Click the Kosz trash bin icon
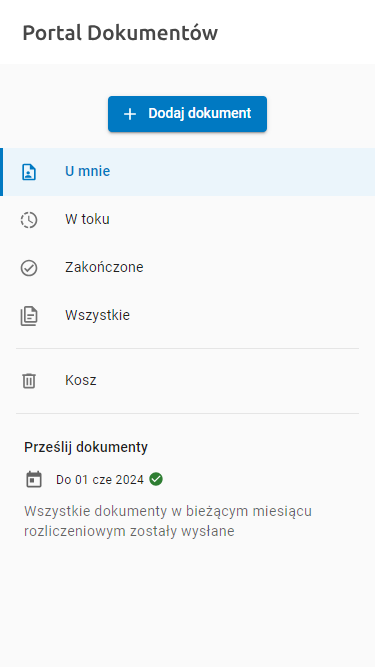 coord(29,381)
